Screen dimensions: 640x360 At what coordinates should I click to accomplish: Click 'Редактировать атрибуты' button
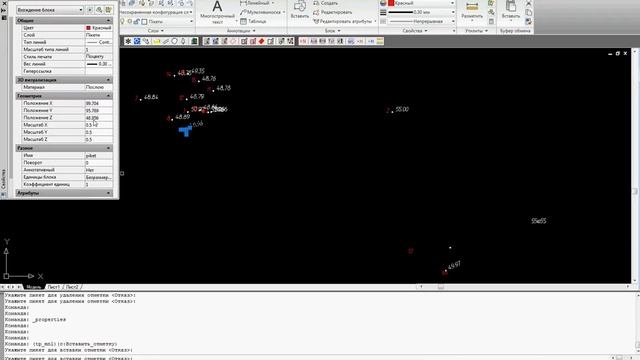pos(343,21)
